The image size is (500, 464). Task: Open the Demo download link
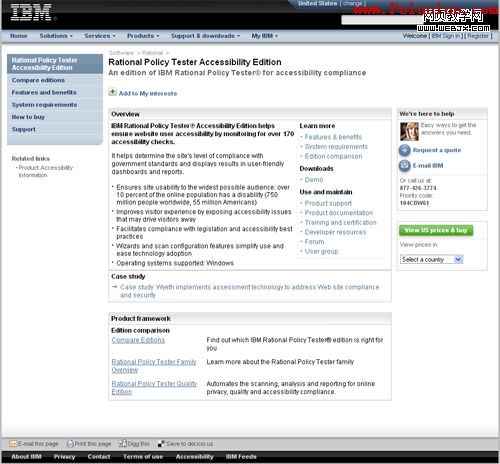click(314, 180)
